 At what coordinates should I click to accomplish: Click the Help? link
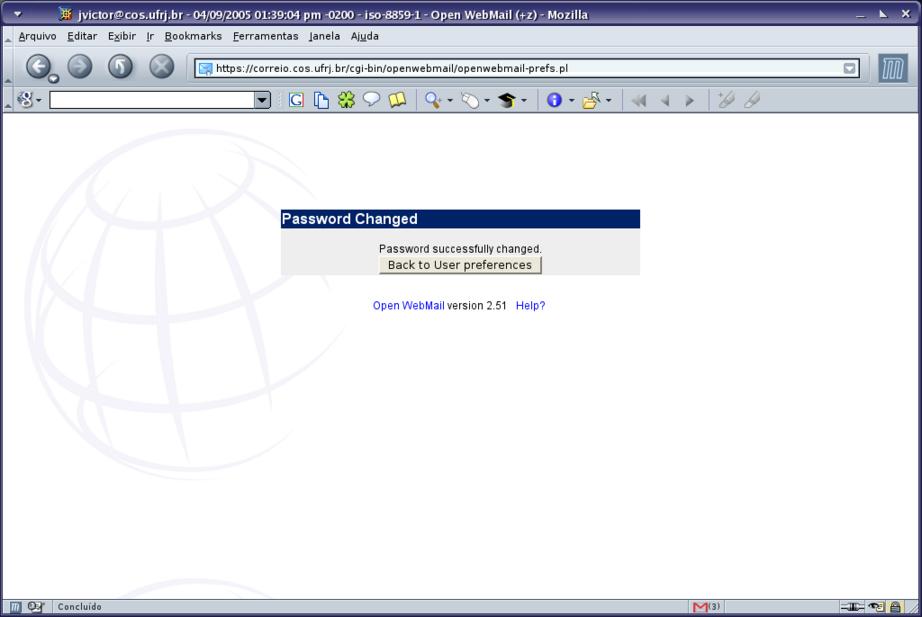click(x=530, y=306)
